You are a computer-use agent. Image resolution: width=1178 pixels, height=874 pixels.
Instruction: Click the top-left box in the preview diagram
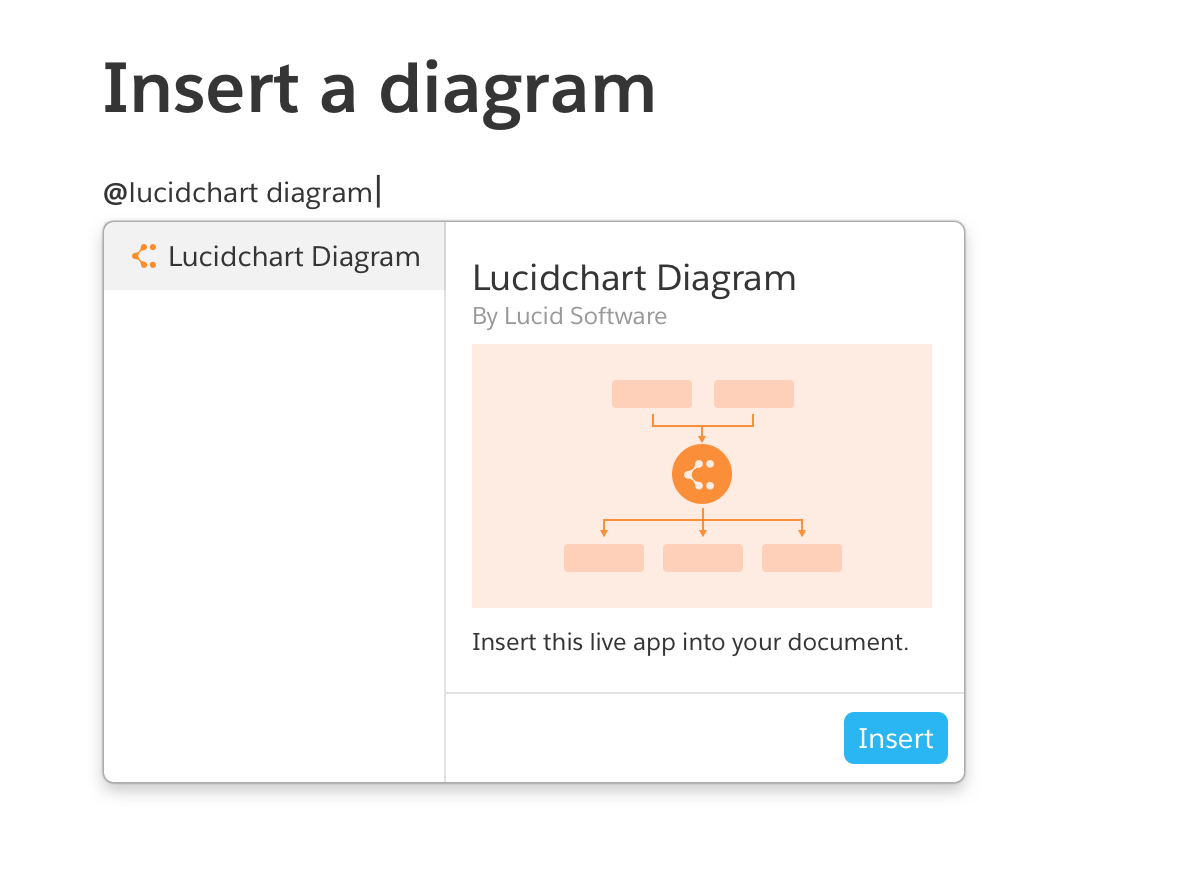652,394
